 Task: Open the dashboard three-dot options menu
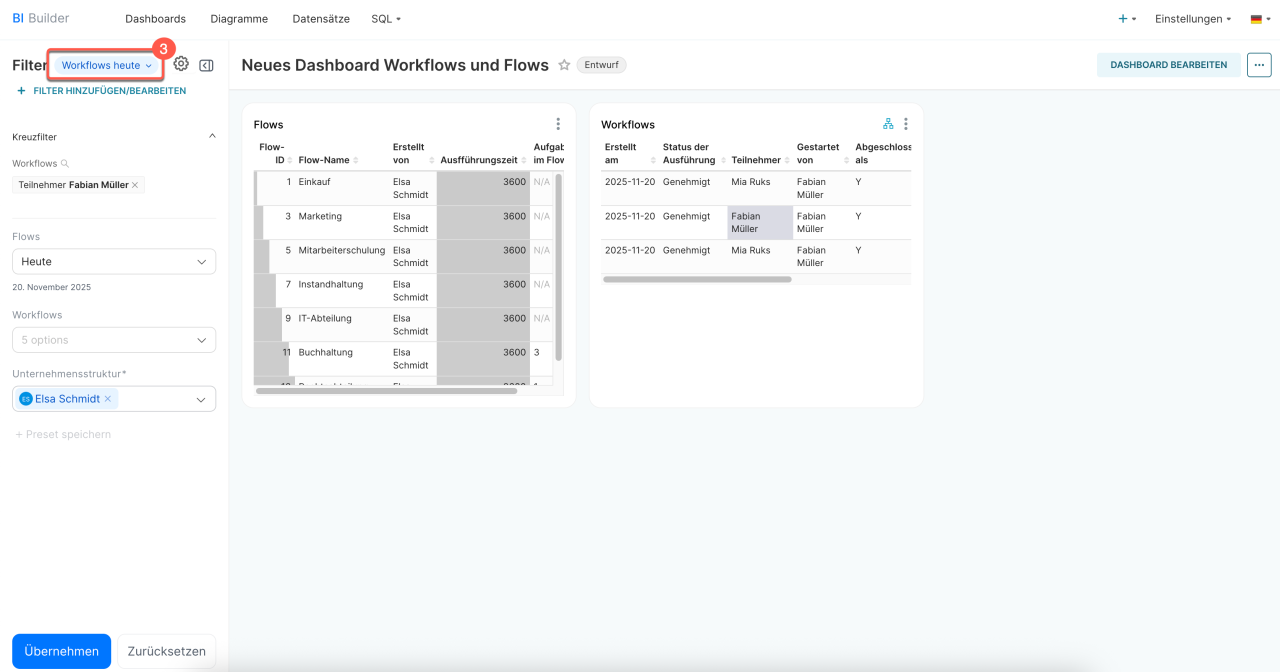1259,65
